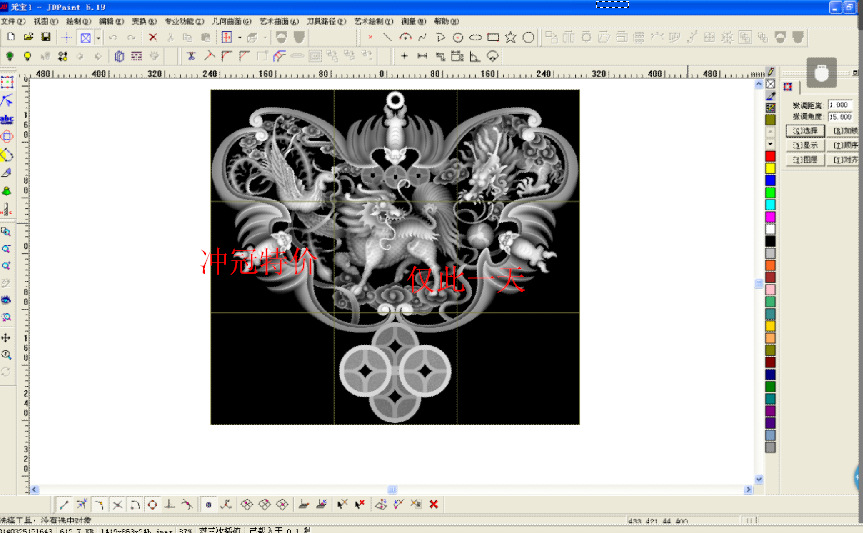This screenshot has height=533, width=863.
Task: Pick the magenta color swatch
Action: [x=771, y=217]
